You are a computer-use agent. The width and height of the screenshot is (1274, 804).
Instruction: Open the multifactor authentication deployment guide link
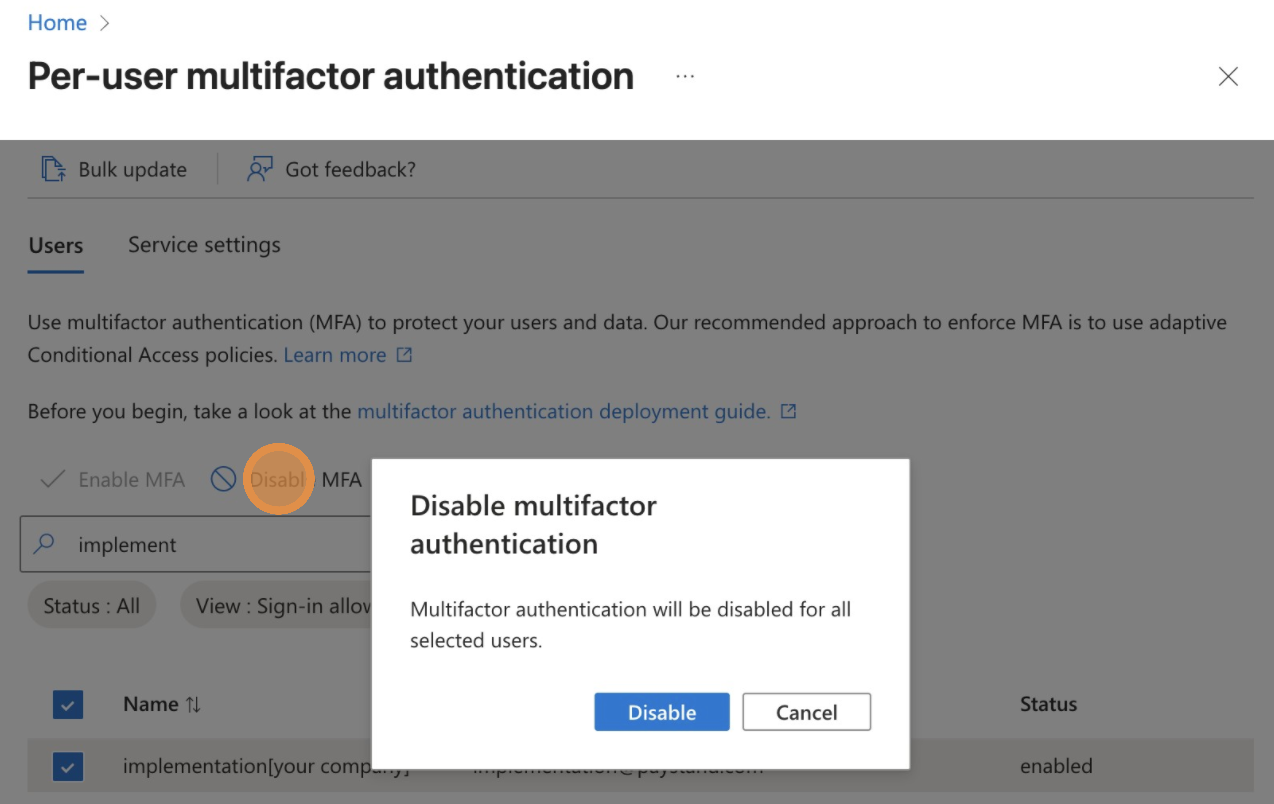563,411
